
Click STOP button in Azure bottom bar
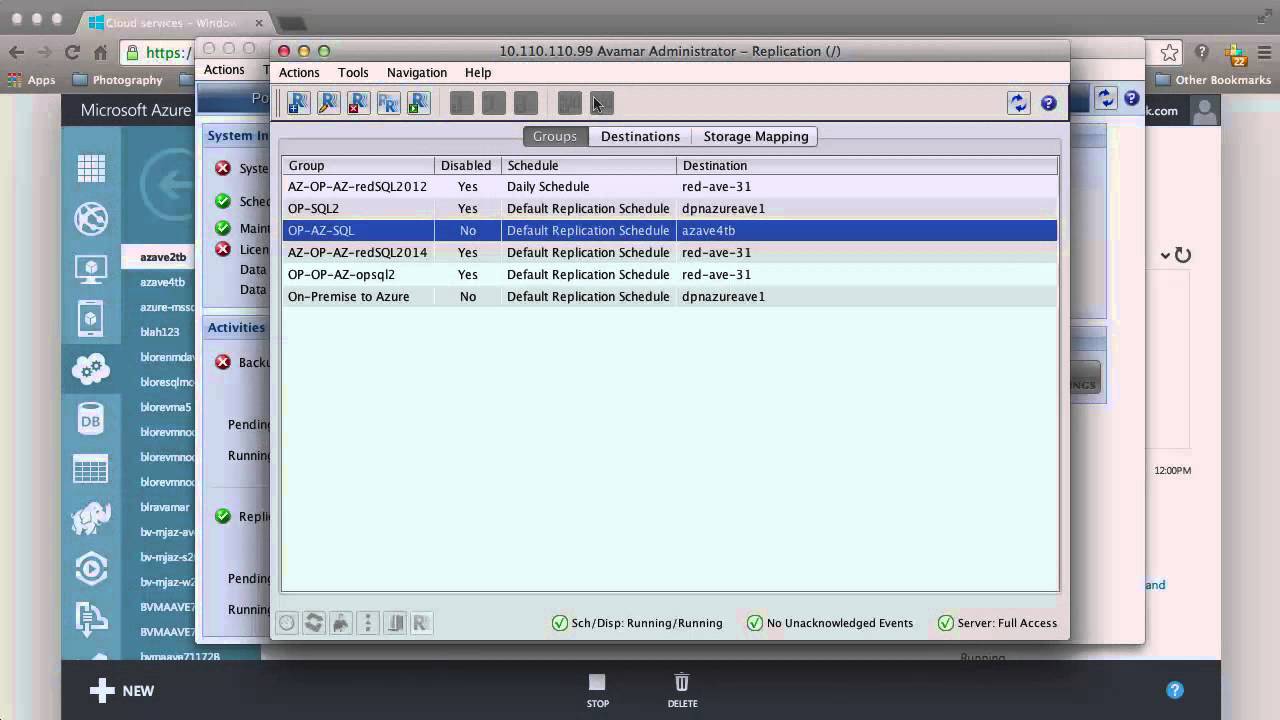(597, 690)
